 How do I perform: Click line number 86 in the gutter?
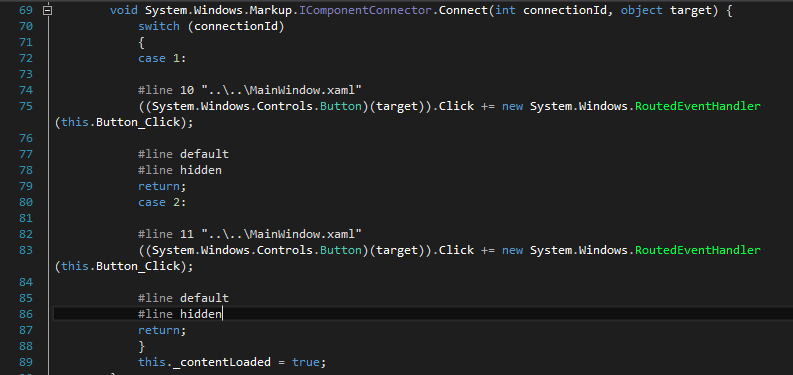tap(26, 314)
